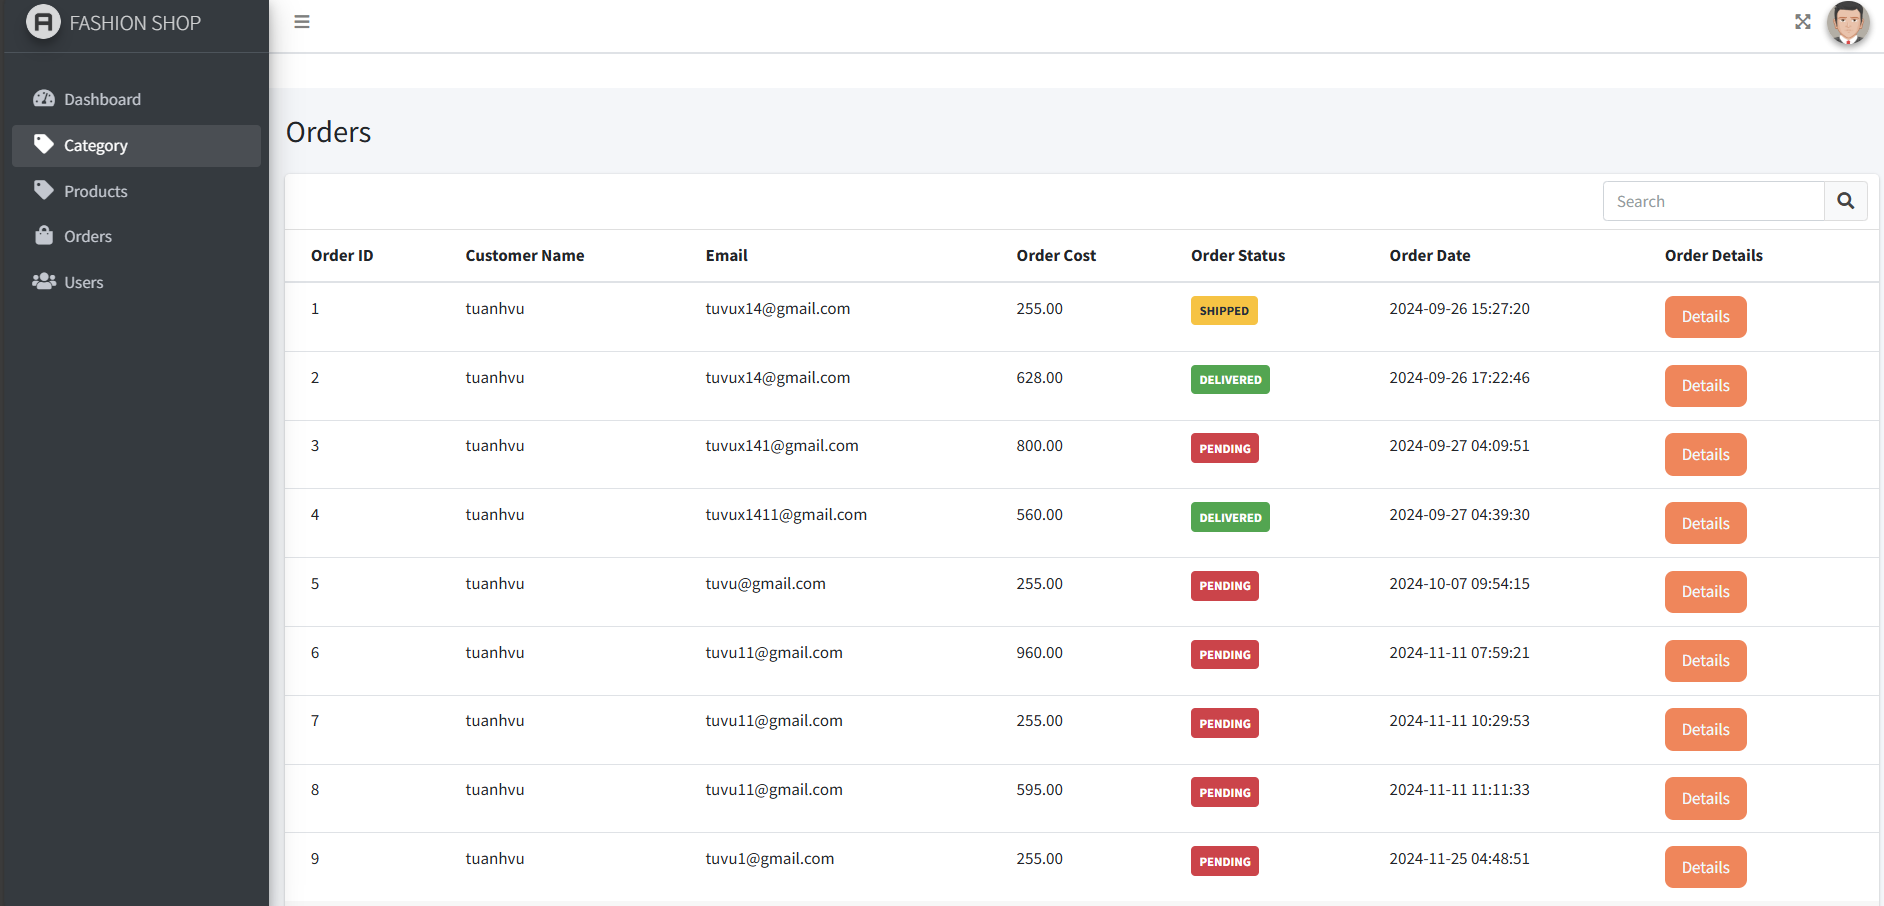This screenshot has height=906, width=1884.
Task: Click the Orders page heading
Action: [x=328, y=132]
